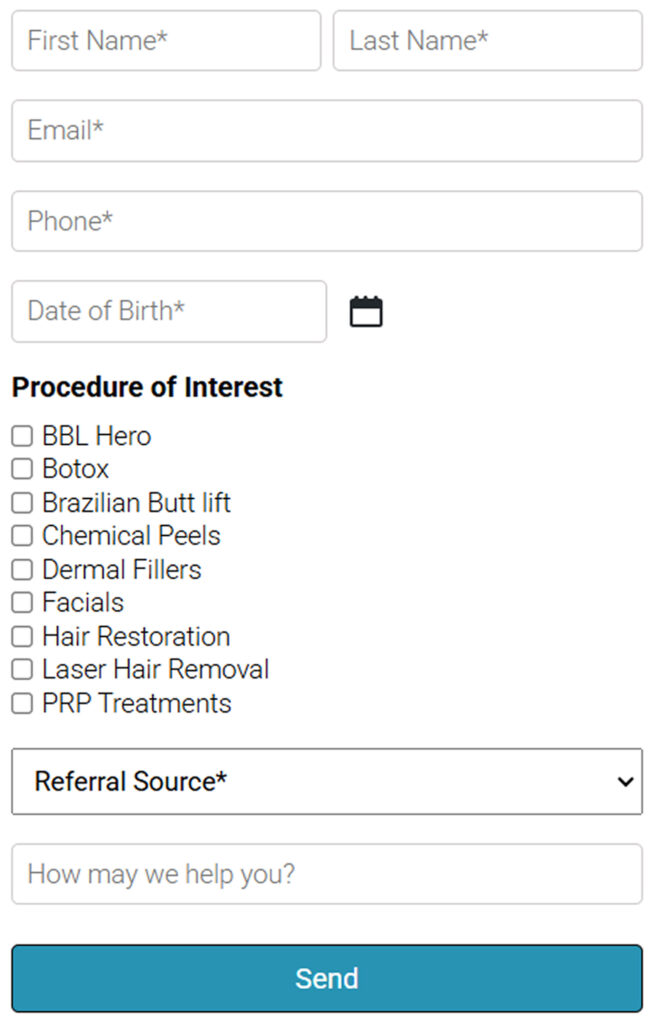Select the Brazilian Butt lift checkbox
The image size is (650, 1024).
22,503
